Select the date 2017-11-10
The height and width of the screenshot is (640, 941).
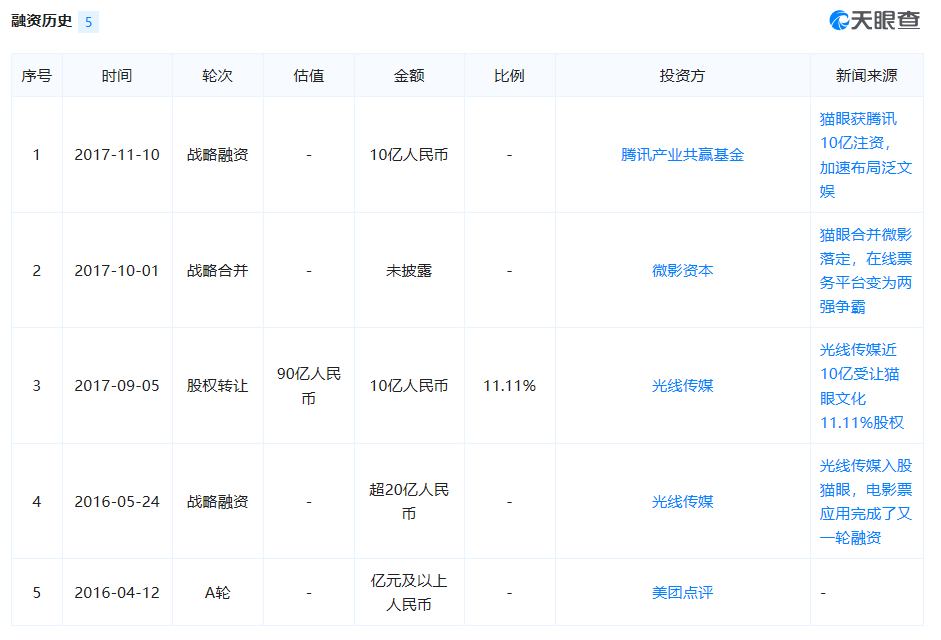pos(117,155)
